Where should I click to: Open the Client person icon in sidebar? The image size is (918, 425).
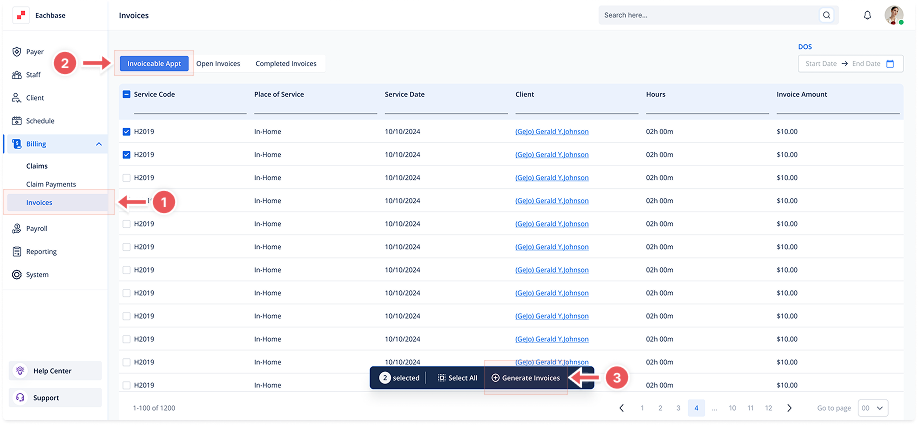(x=17, y=98)
